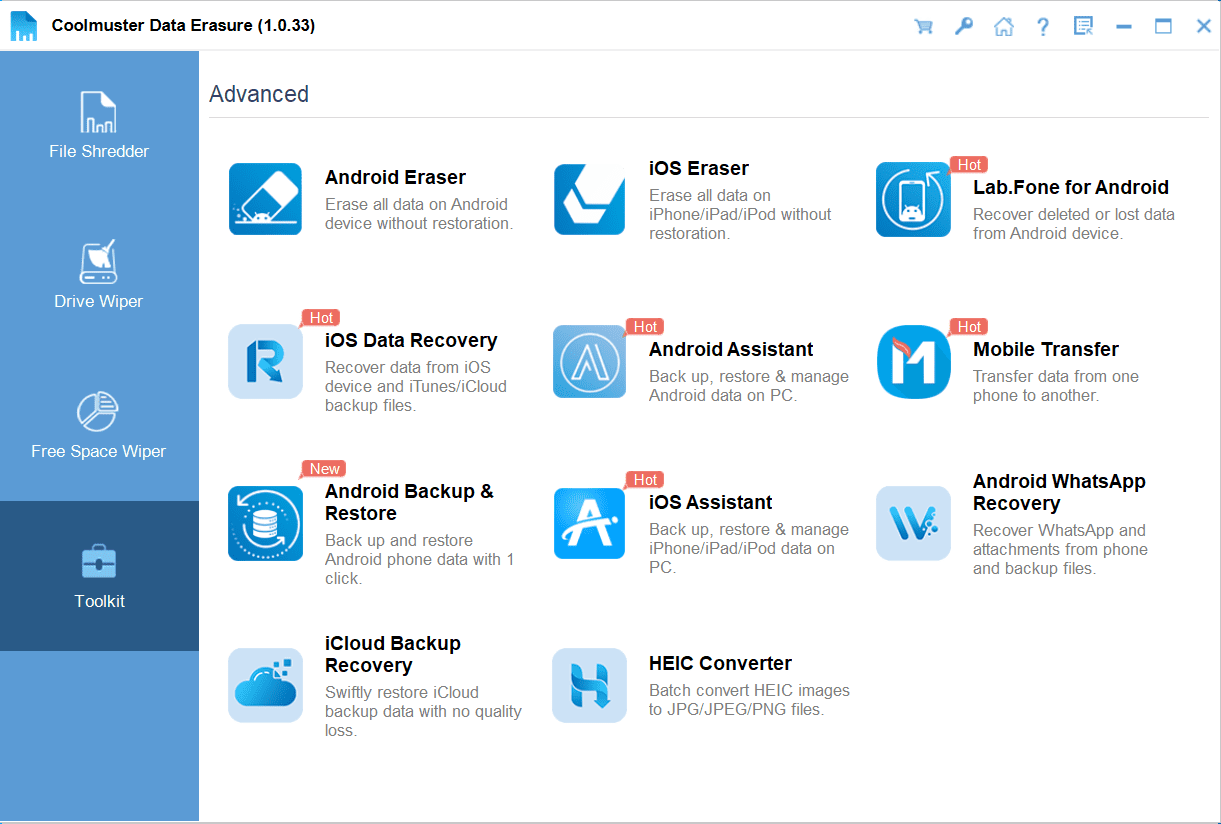Open the Lab.Fone for Android title
The width and height of the screenshot is (1221, 824).
tap(1071, 187)
